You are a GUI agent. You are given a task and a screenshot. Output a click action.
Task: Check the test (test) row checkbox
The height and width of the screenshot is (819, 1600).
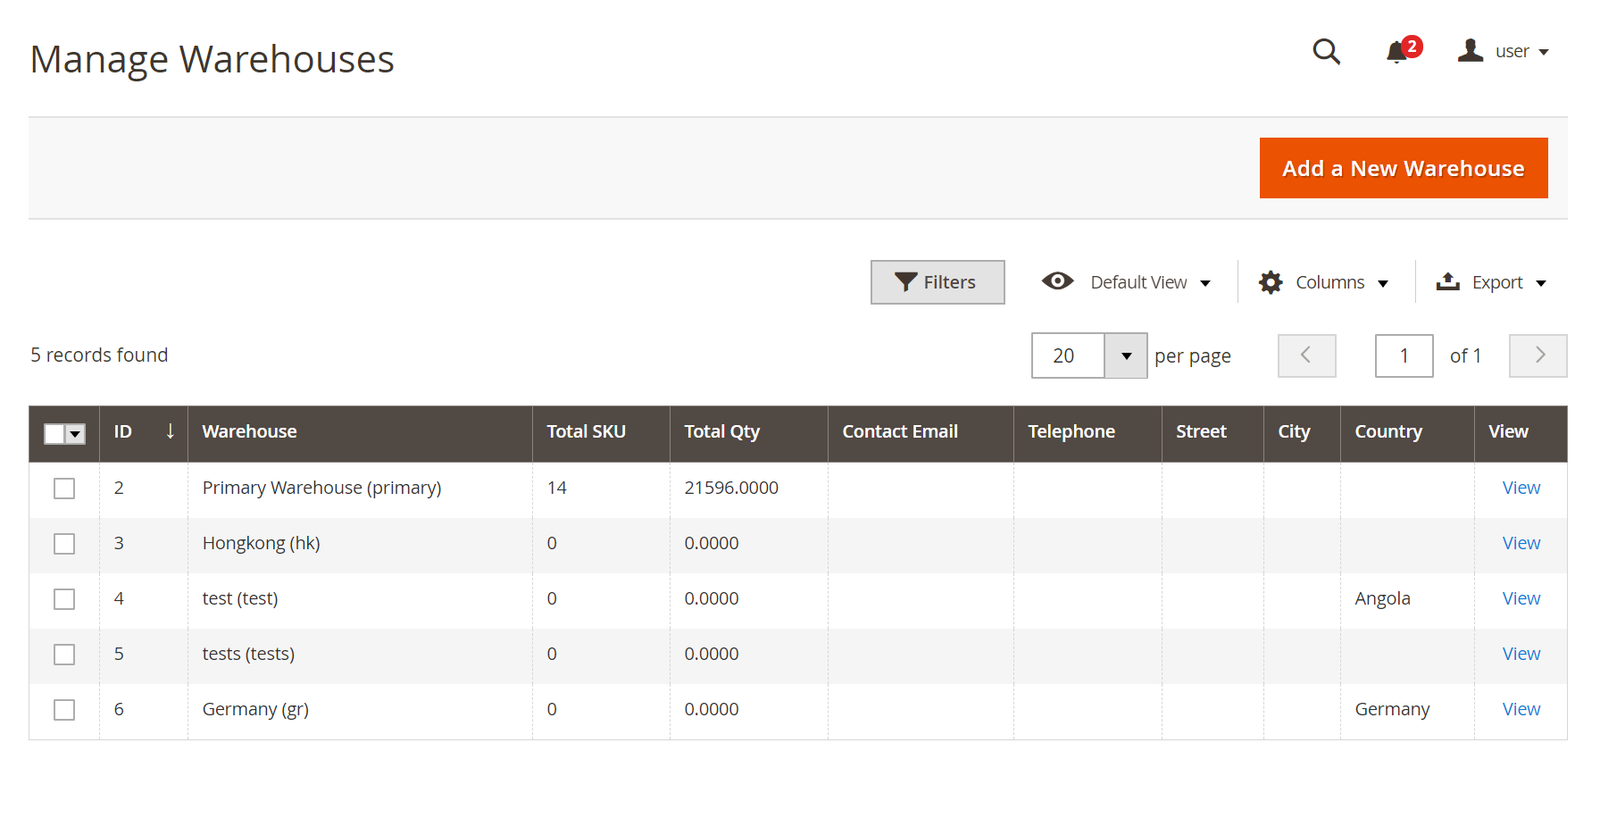tap(64, 599)
